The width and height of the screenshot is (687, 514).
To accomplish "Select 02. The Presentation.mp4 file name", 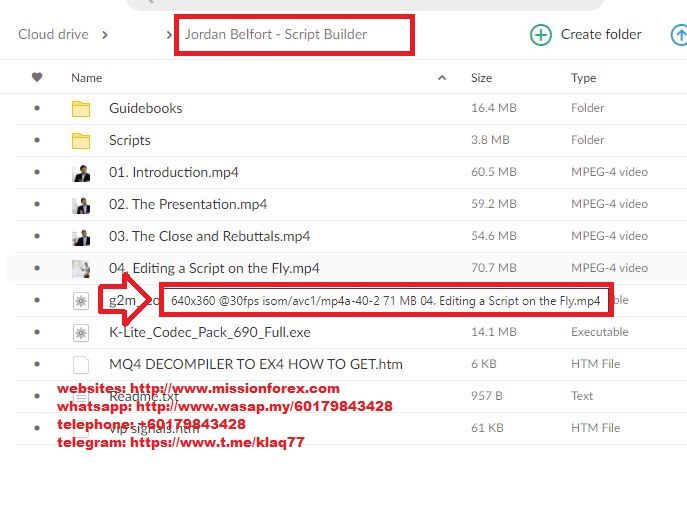I will point(188,204).
